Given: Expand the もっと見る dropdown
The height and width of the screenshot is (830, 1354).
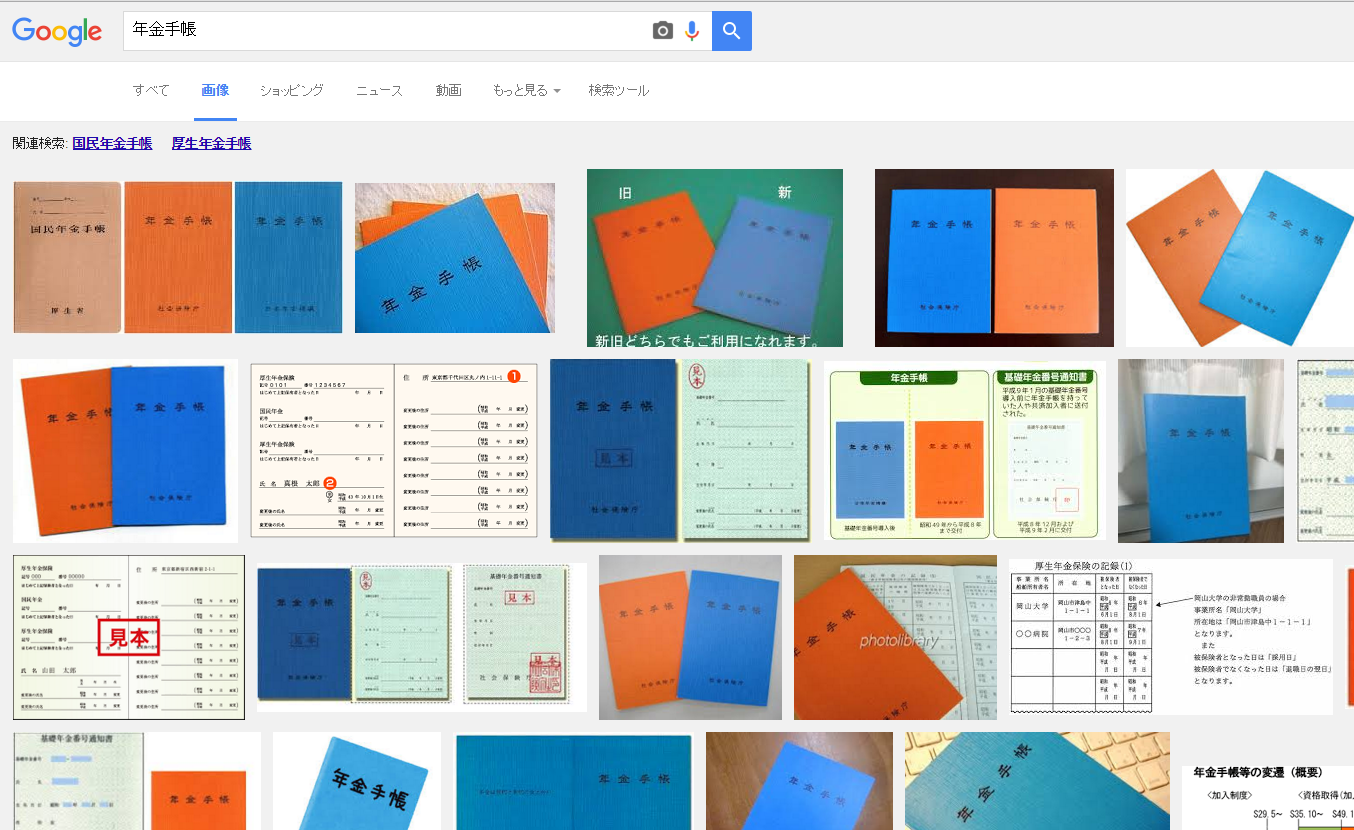Looking at the screenshot, I should pyautogui.click(x=526, y=90).
